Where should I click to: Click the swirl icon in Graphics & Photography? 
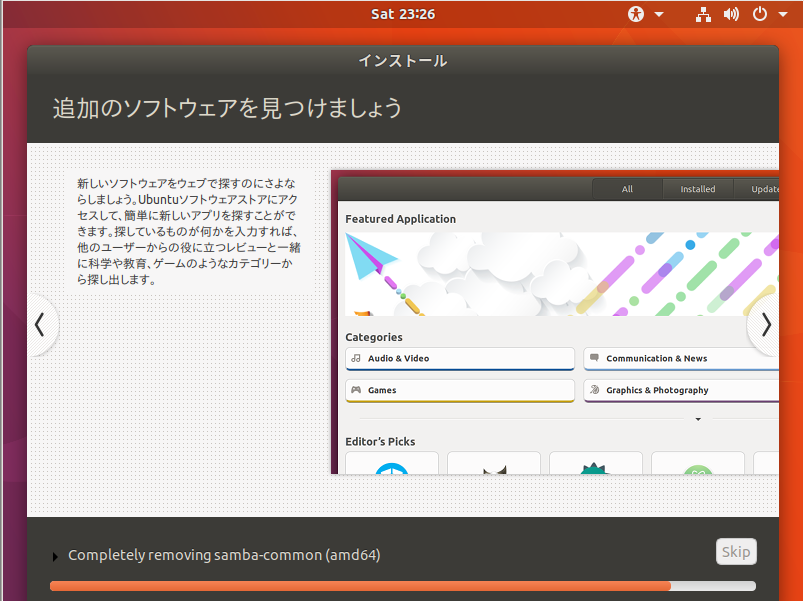click(594, 390)
